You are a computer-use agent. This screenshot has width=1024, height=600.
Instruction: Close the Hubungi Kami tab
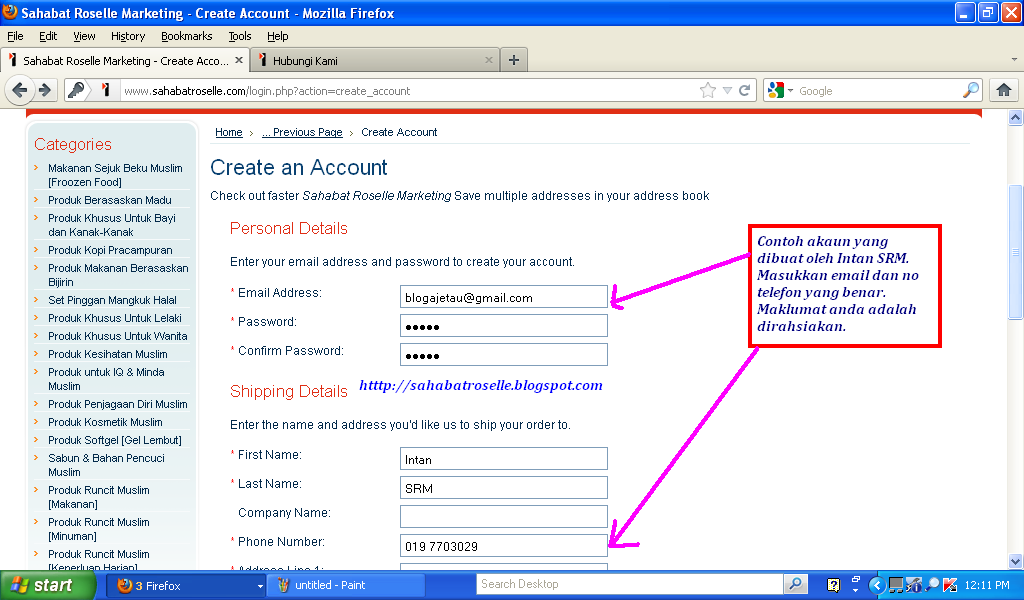coord(488,60)
